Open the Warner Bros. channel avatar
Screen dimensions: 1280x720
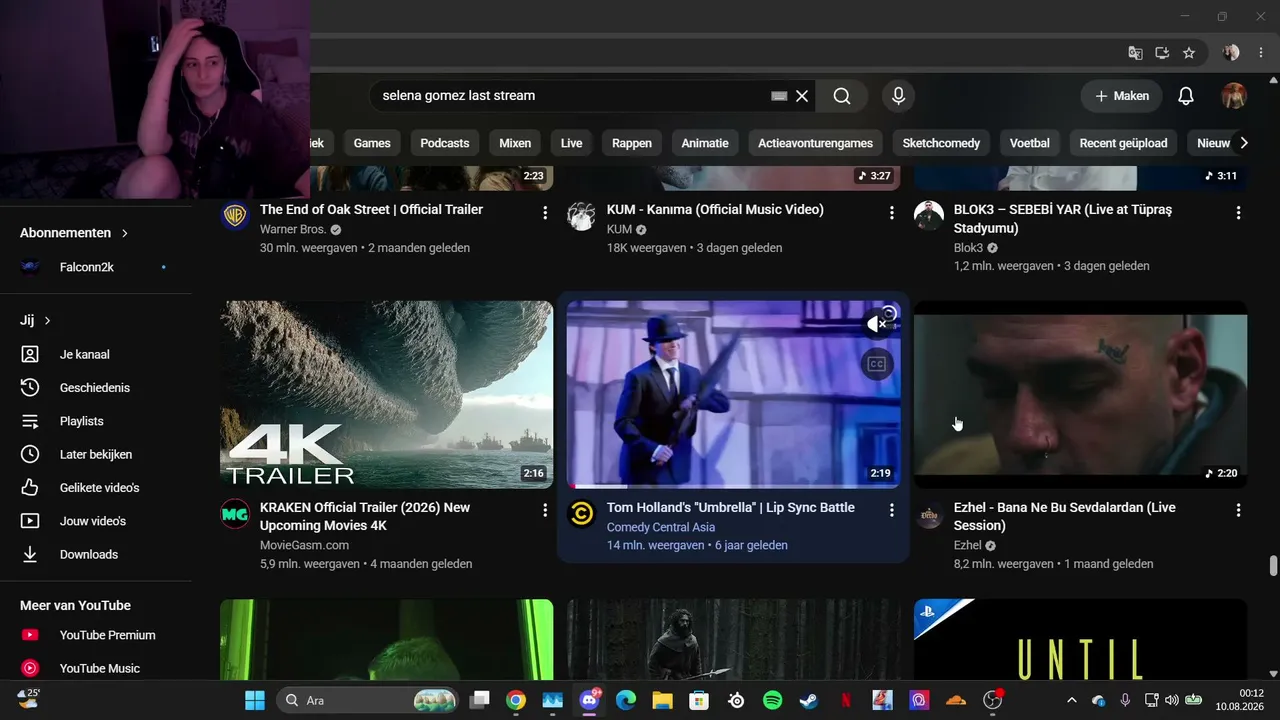point(235,216)
